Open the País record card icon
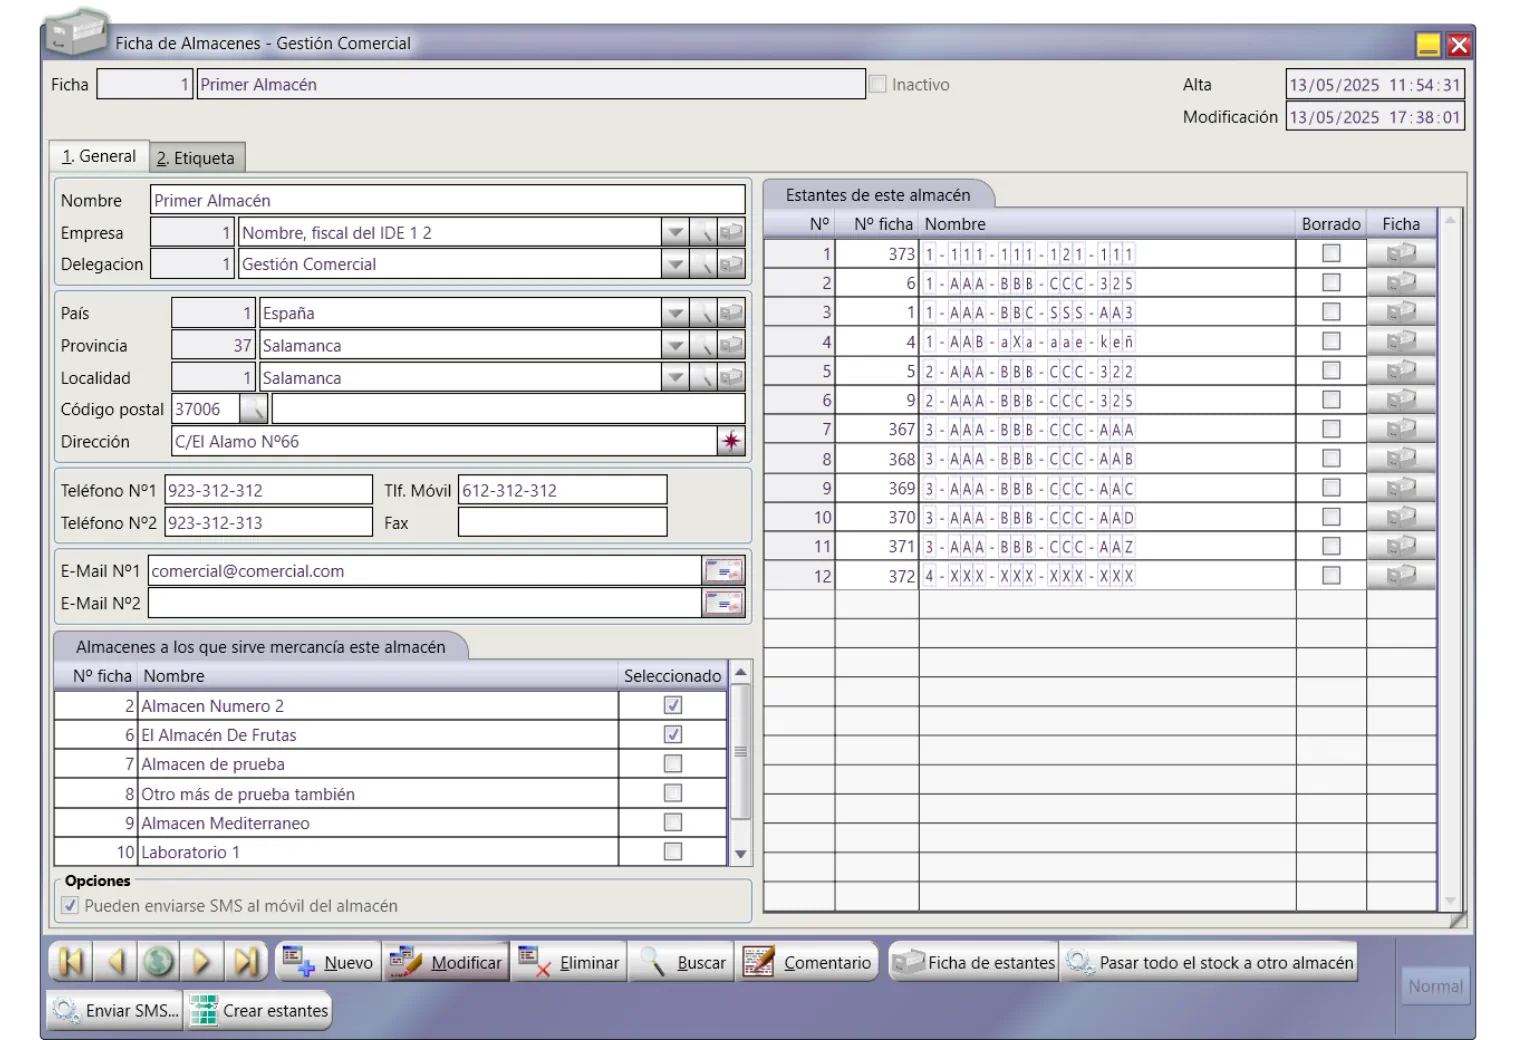Screen dimensions: 1516x1040 tap(732, 313)
